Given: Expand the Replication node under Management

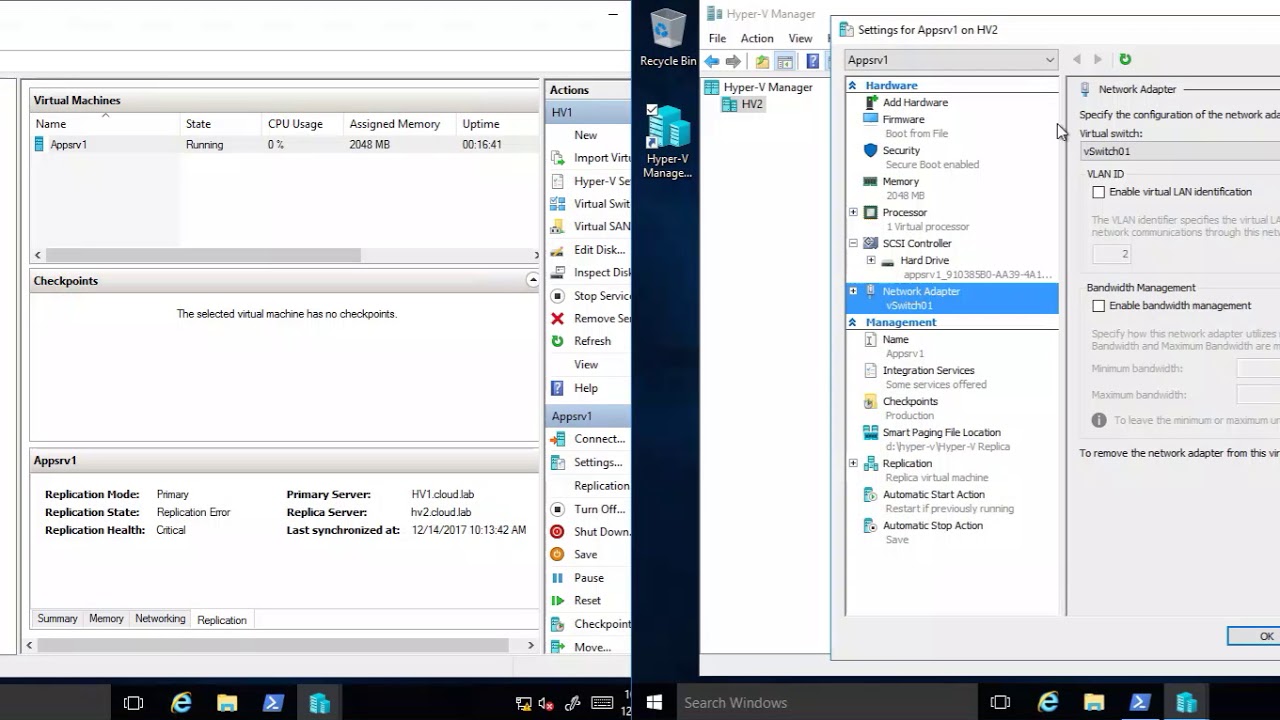Looking at the screenshot, I should coord(853,464).
